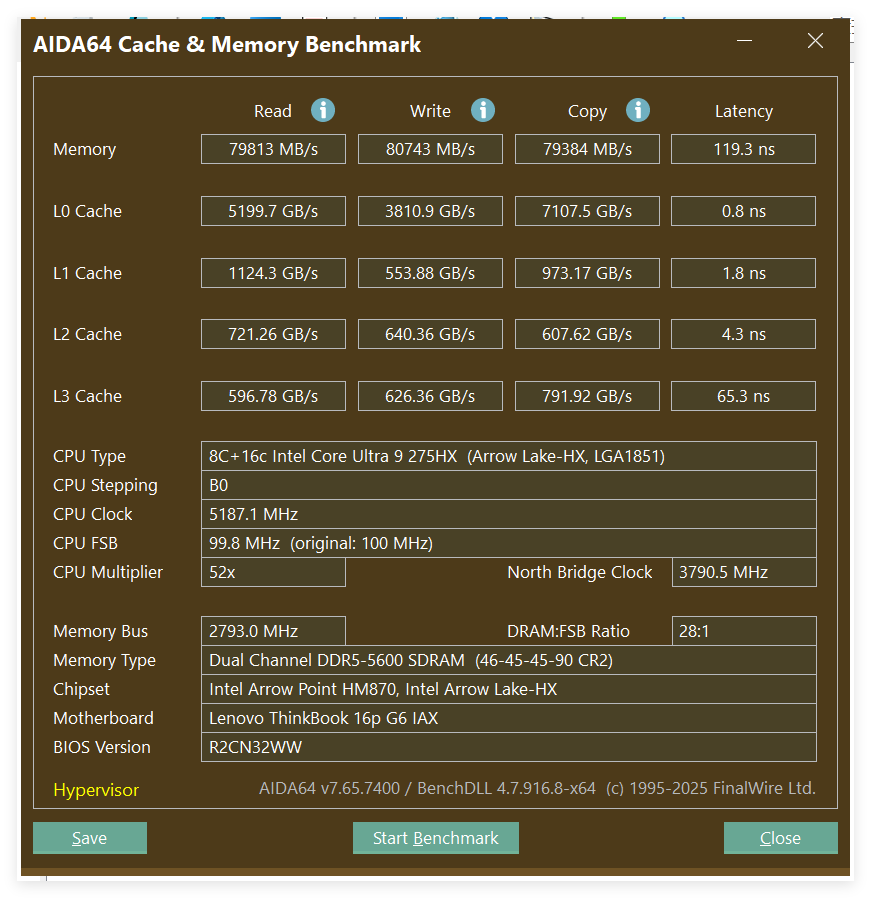Select L0 Cache write 3810.9 GB/s

pyautogui.click(x=430, y=211)
